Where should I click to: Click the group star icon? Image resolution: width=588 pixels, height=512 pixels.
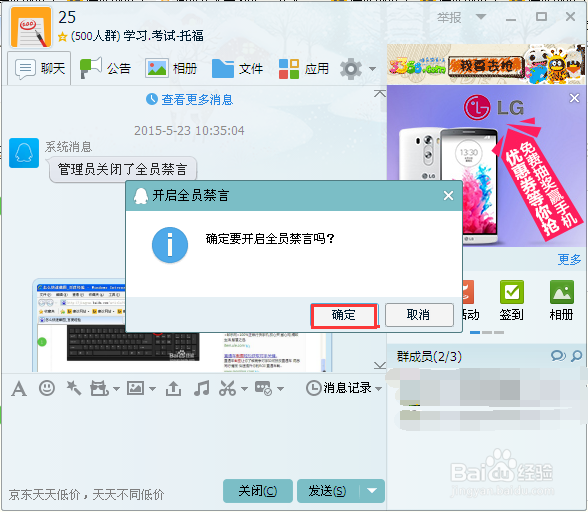(62, 37)
